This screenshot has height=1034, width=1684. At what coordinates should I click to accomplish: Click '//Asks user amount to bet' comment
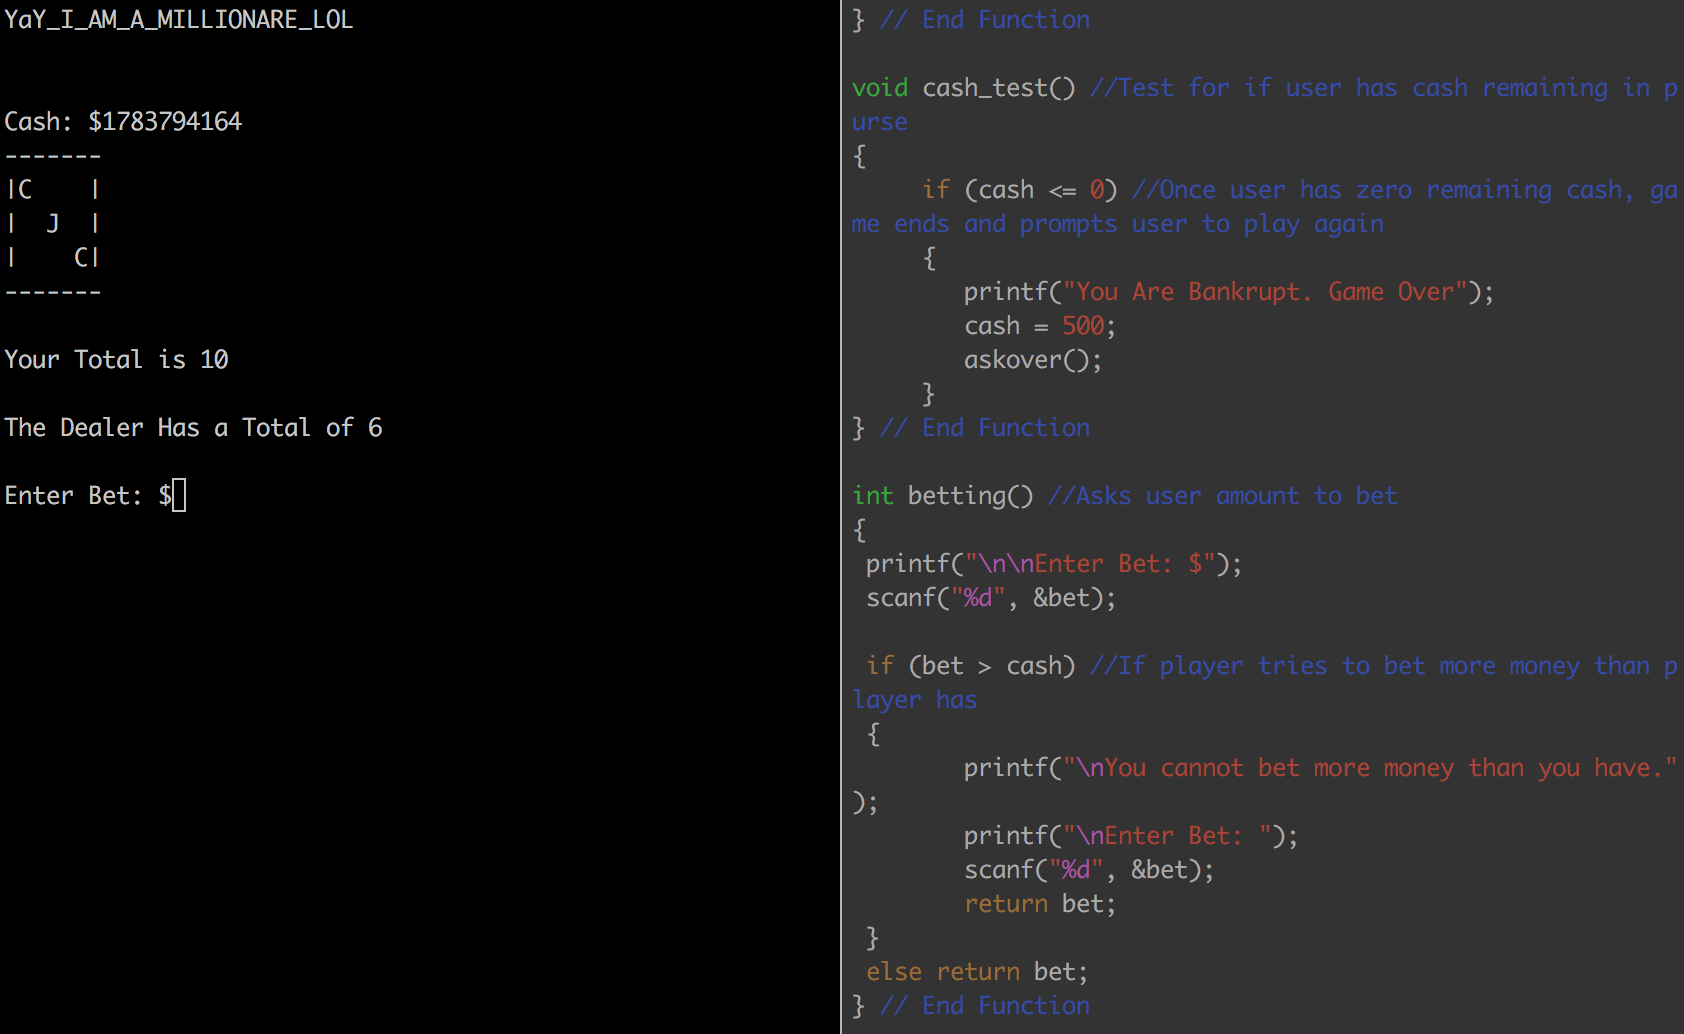pyautogui.click(x=1222, y=496)
